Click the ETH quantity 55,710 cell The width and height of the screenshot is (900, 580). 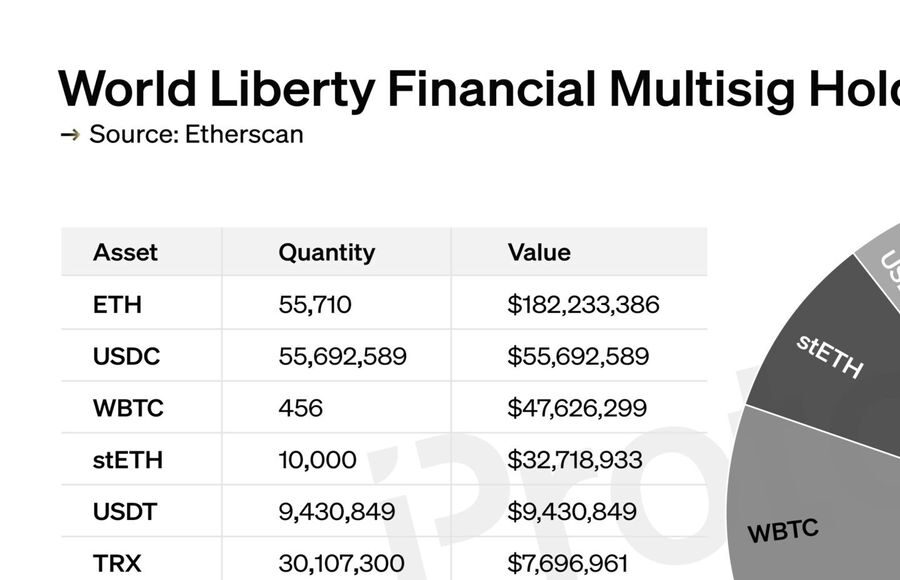315,304
